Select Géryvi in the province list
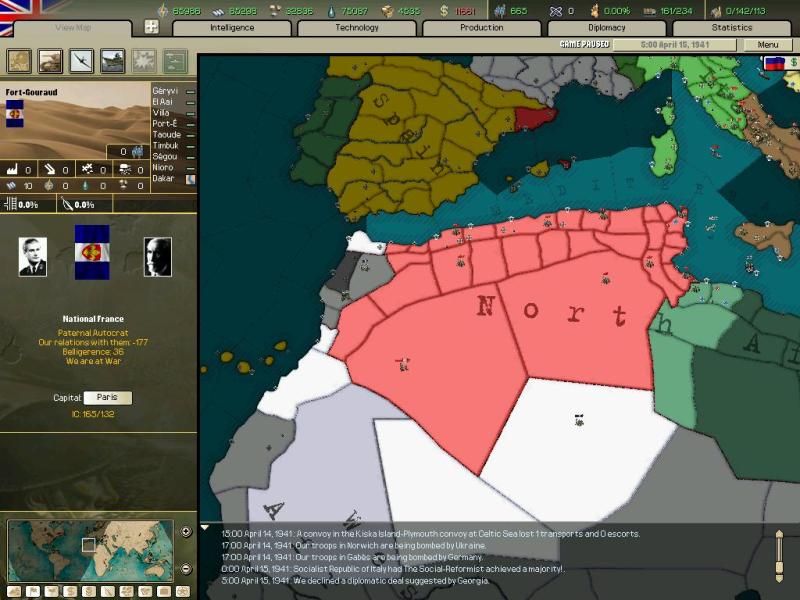Viewport: 800px width, 600px height. coord(165,91)
